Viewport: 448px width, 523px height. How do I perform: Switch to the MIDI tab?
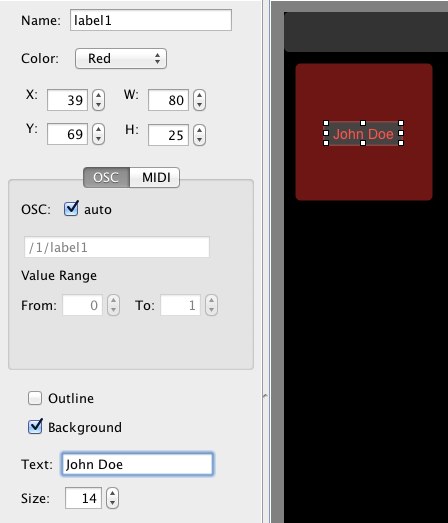click(155, 178)
